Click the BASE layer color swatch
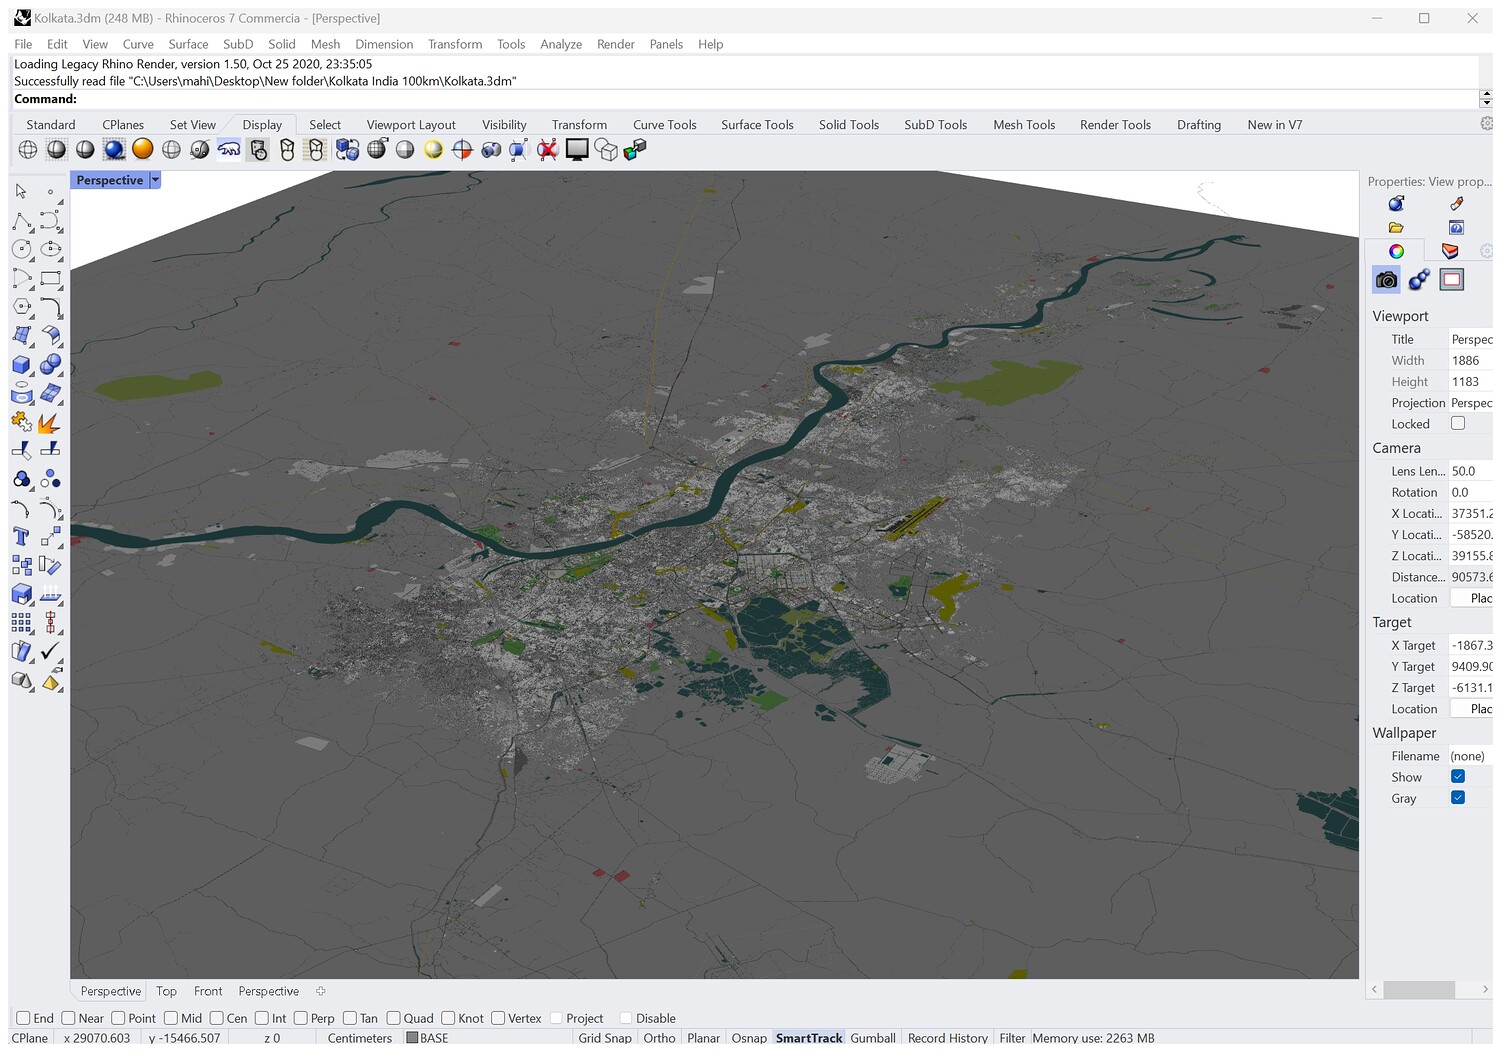This screenshot has width=1499, height=1050. click(412, 1038)
